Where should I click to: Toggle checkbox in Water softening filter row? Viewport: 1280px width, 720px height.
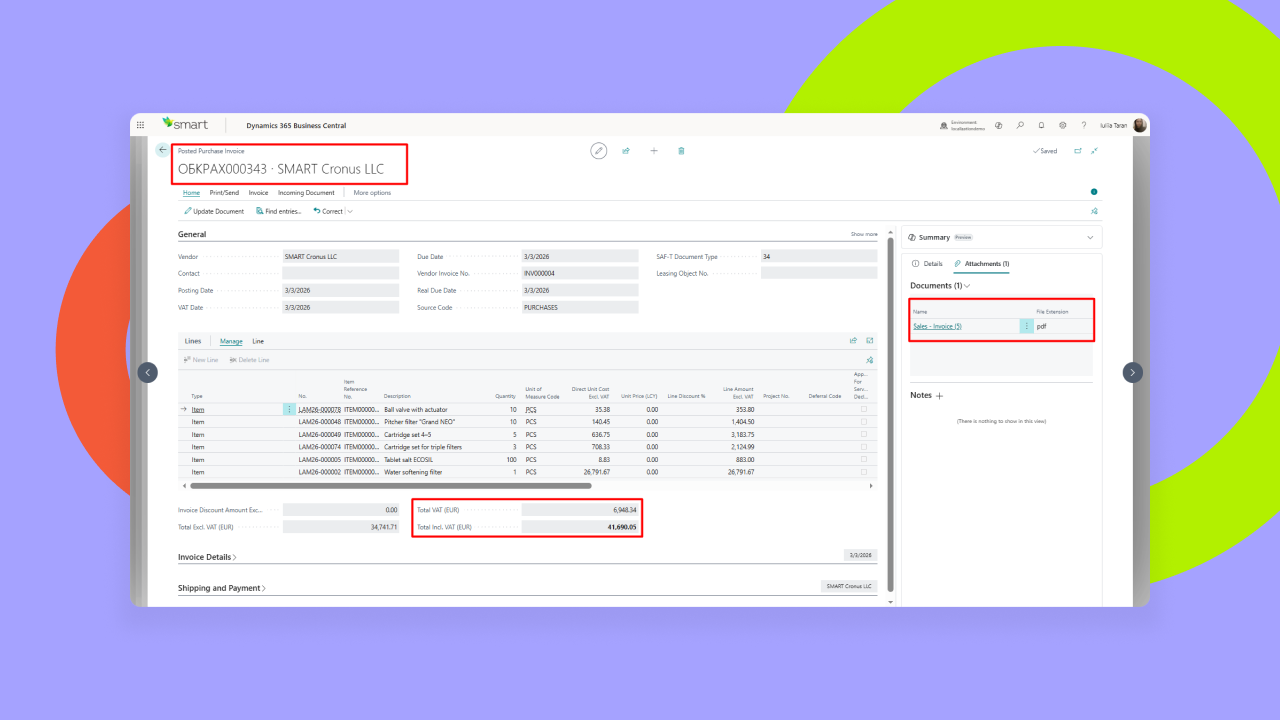point(864,472)
